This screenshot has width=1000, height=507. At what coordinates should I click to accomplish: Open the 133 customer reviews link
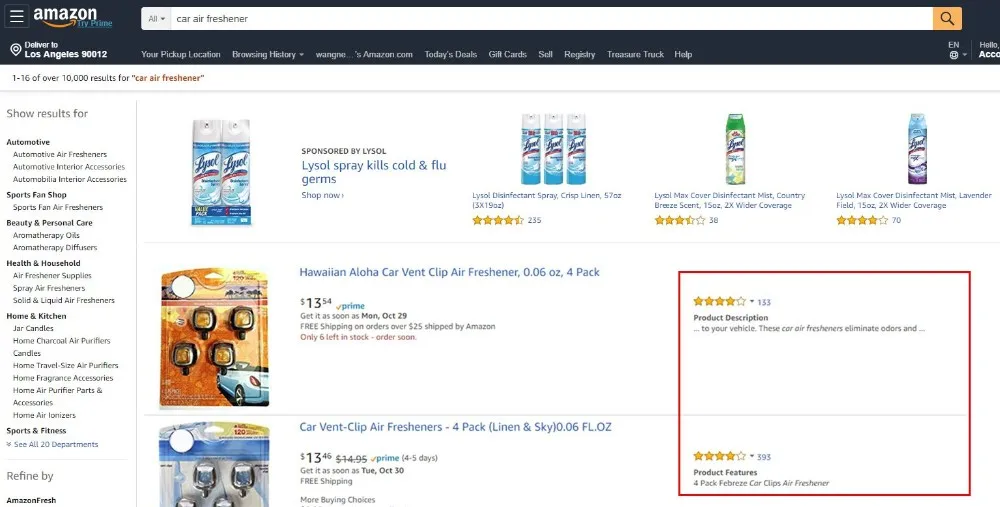point(764,302)
